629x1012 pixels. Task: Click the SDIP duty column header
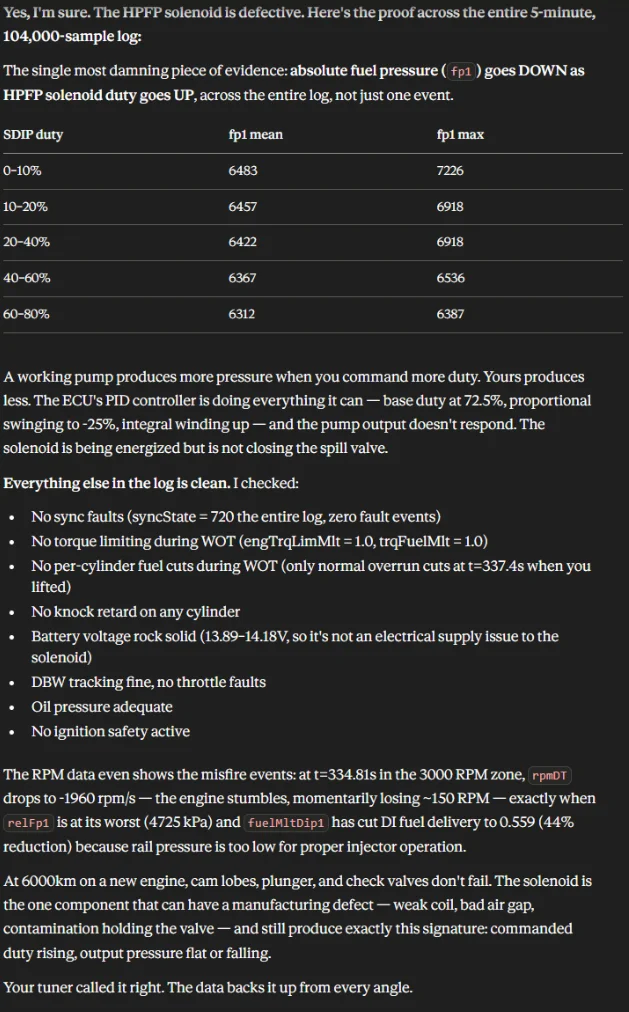33,135
